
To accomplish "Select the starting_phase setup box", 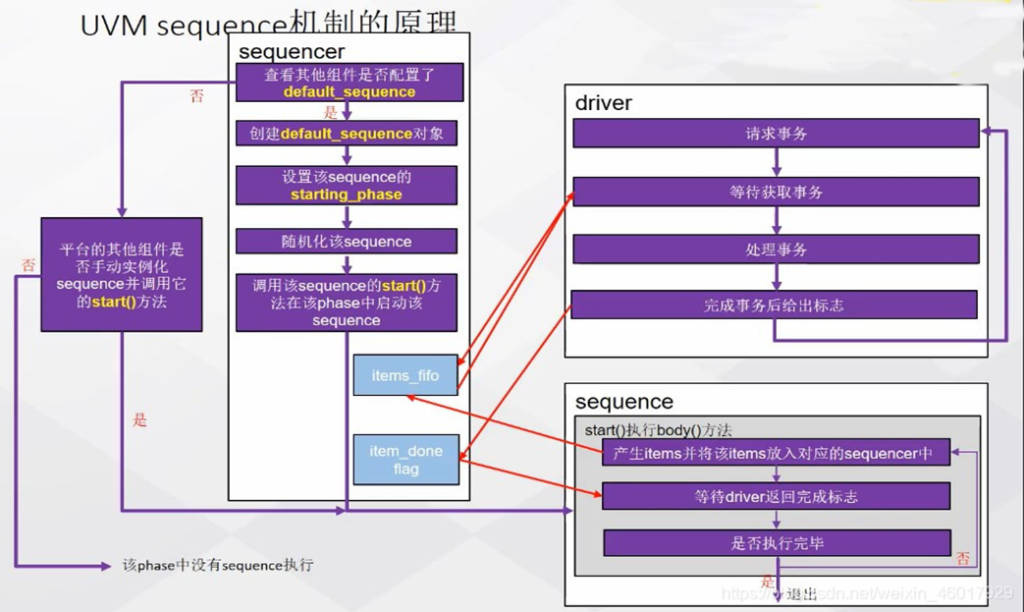I will (346, 185).
